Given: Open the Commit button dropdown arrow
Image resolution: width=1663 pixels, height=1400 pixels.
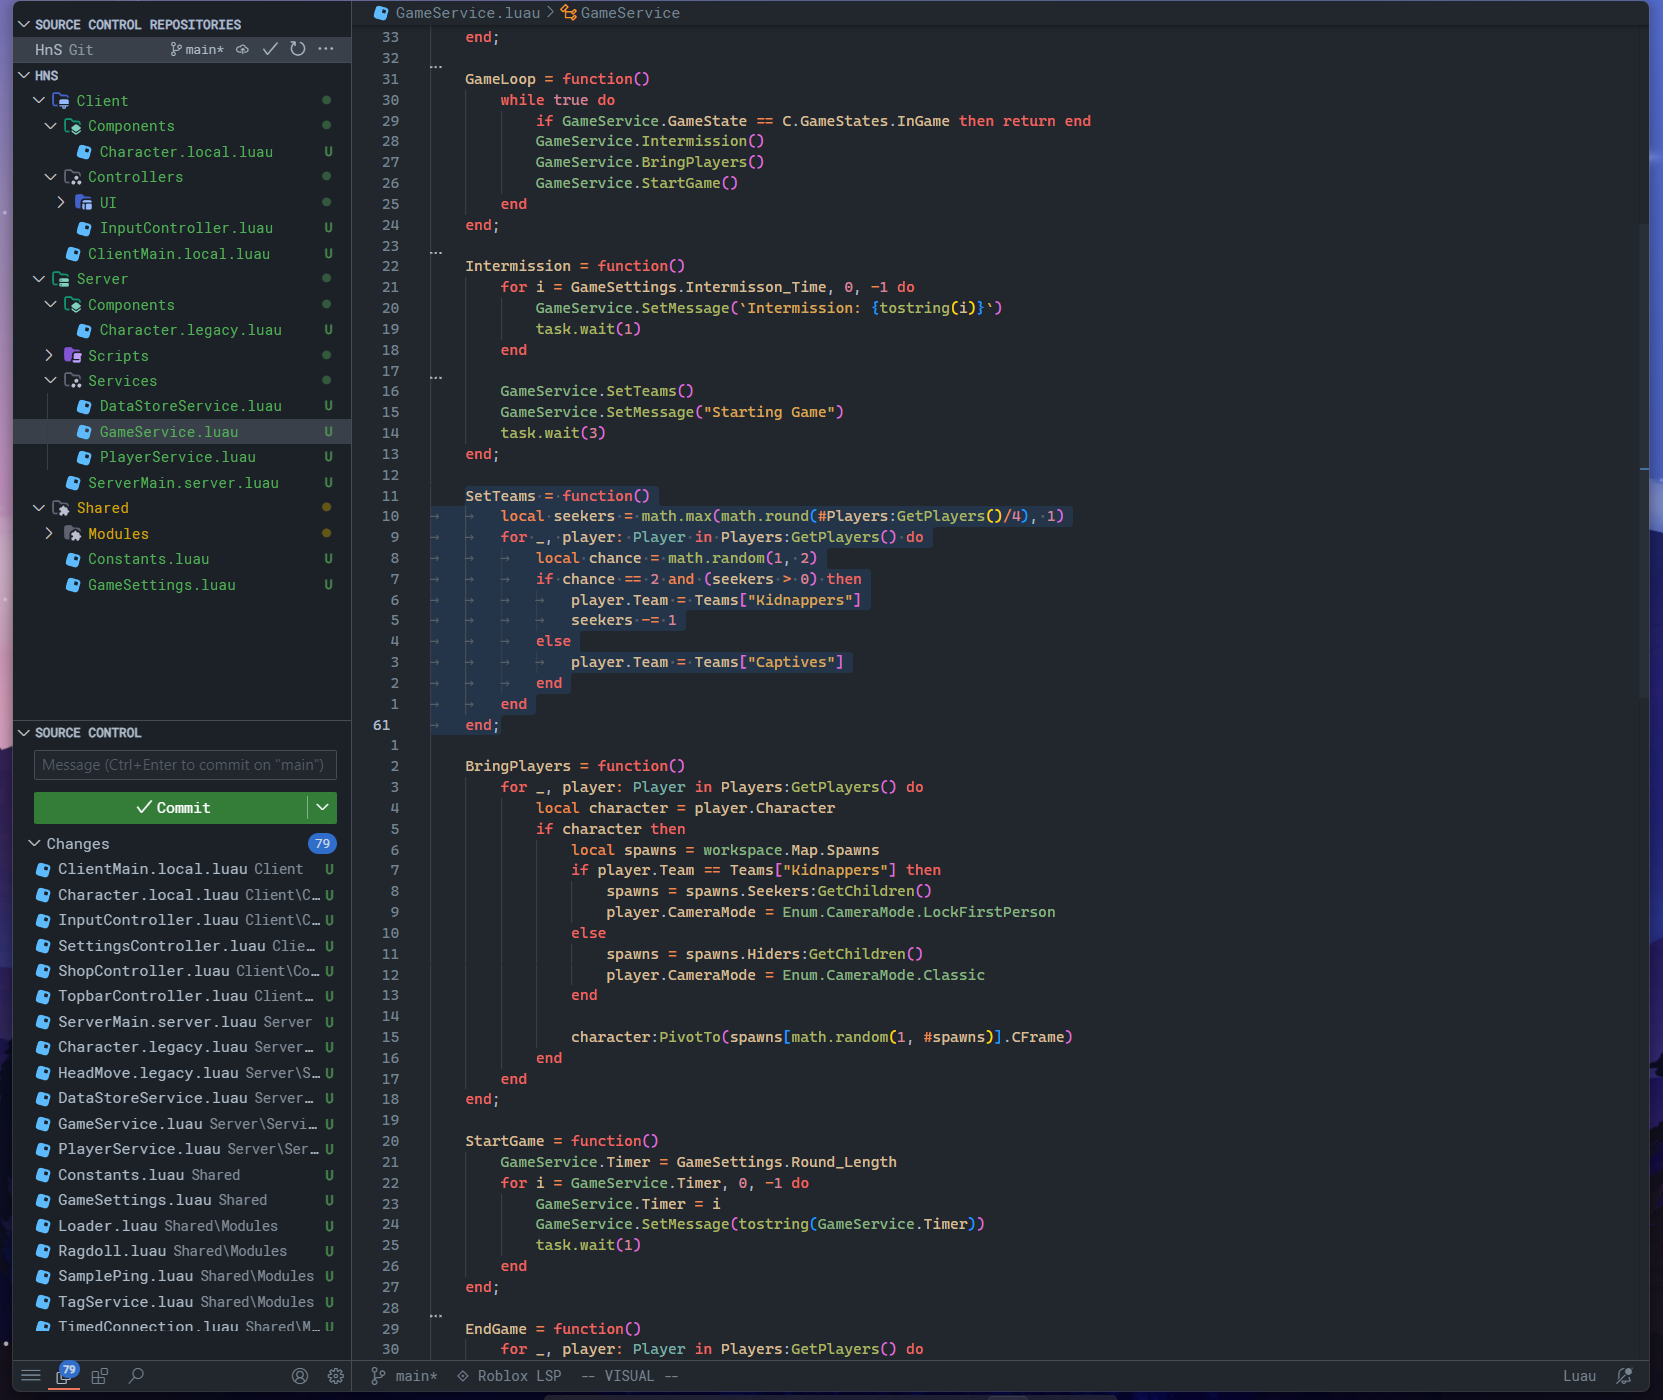Looking at the screenshot, I should [x=322, y=807].
